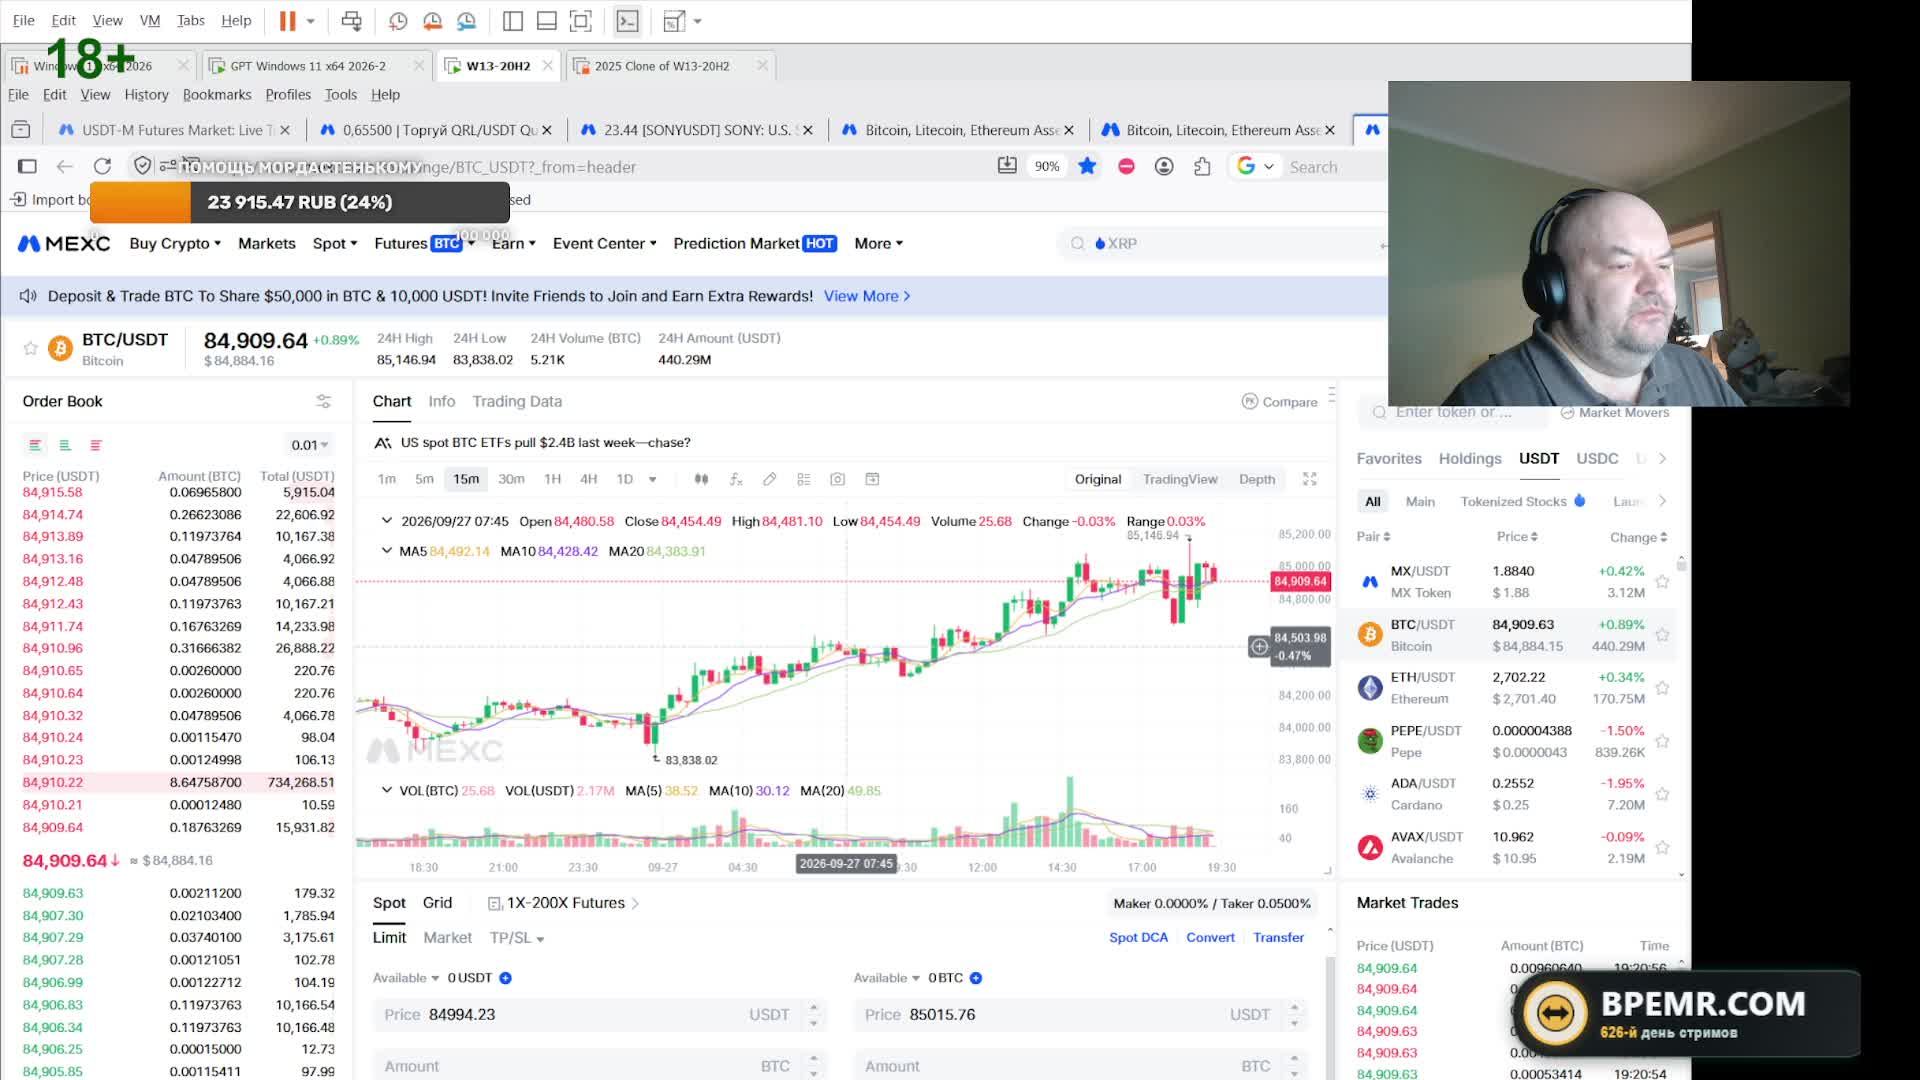Click the USDT Price input showing 84994.23

[601, 1014]
